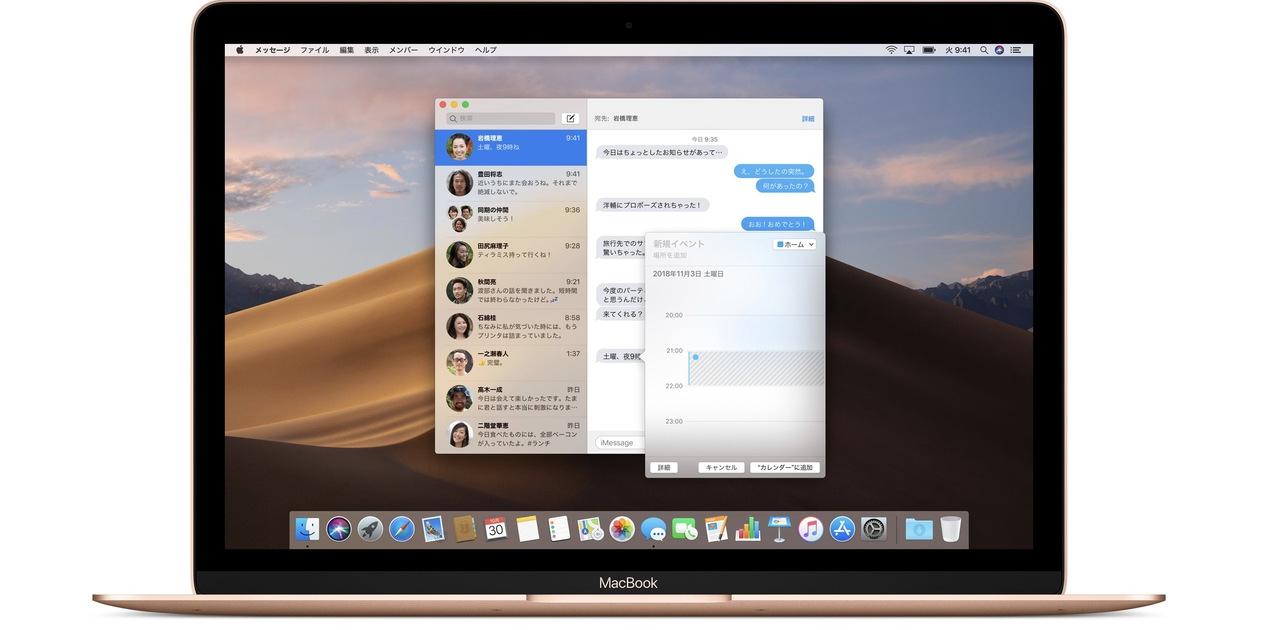Open the メンバー menu
The height and width of the screenshot is (630, 1280).
[404, 50]
